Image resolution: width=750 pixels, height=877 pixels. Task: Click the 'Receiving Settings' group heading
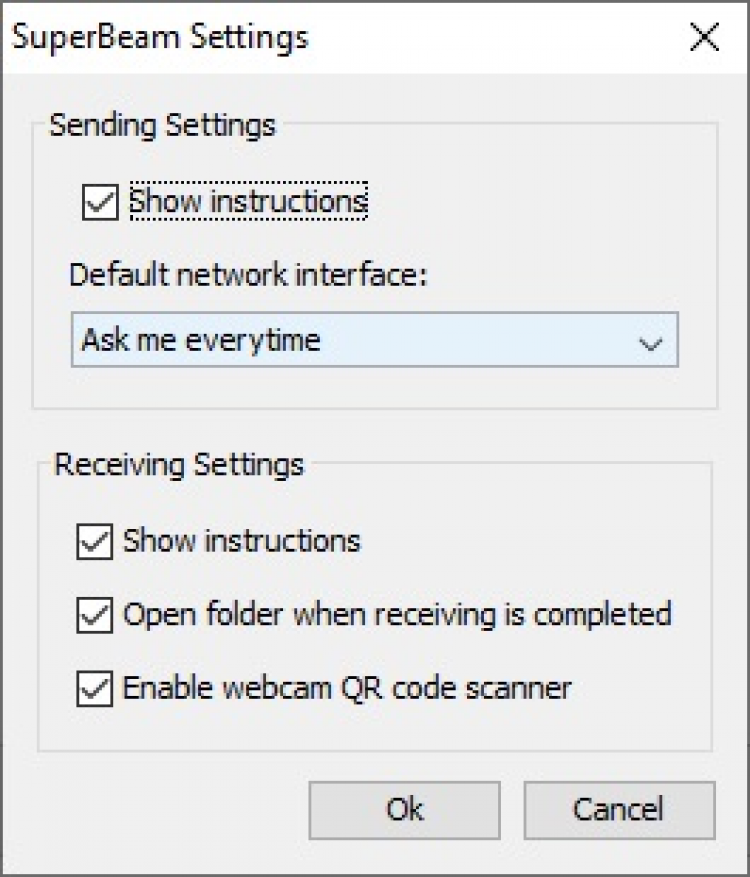coord(178,465)
